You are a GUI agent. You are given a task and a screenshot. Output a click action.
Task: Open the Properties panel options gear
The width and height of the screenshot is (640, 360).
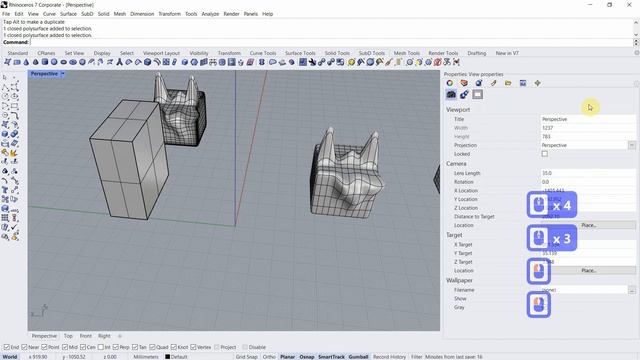(x=637, y=83)
